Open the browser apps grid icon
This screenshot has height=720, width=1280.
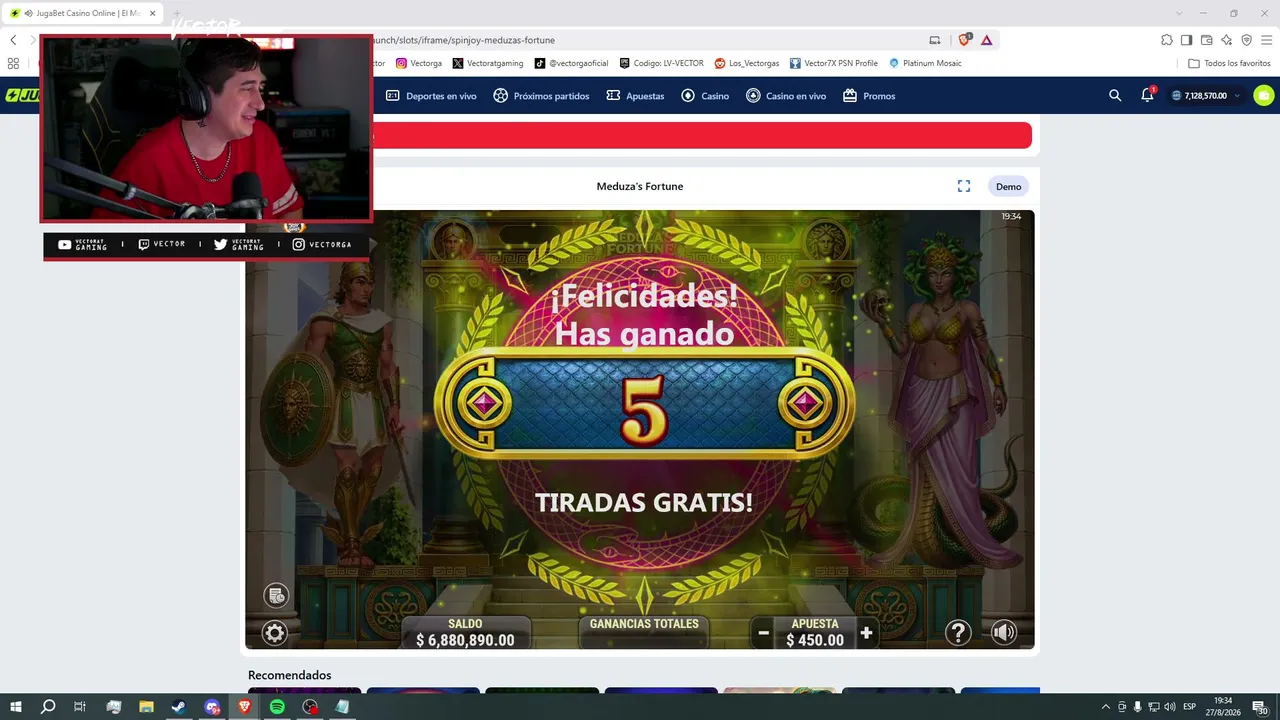pos(13,63)
